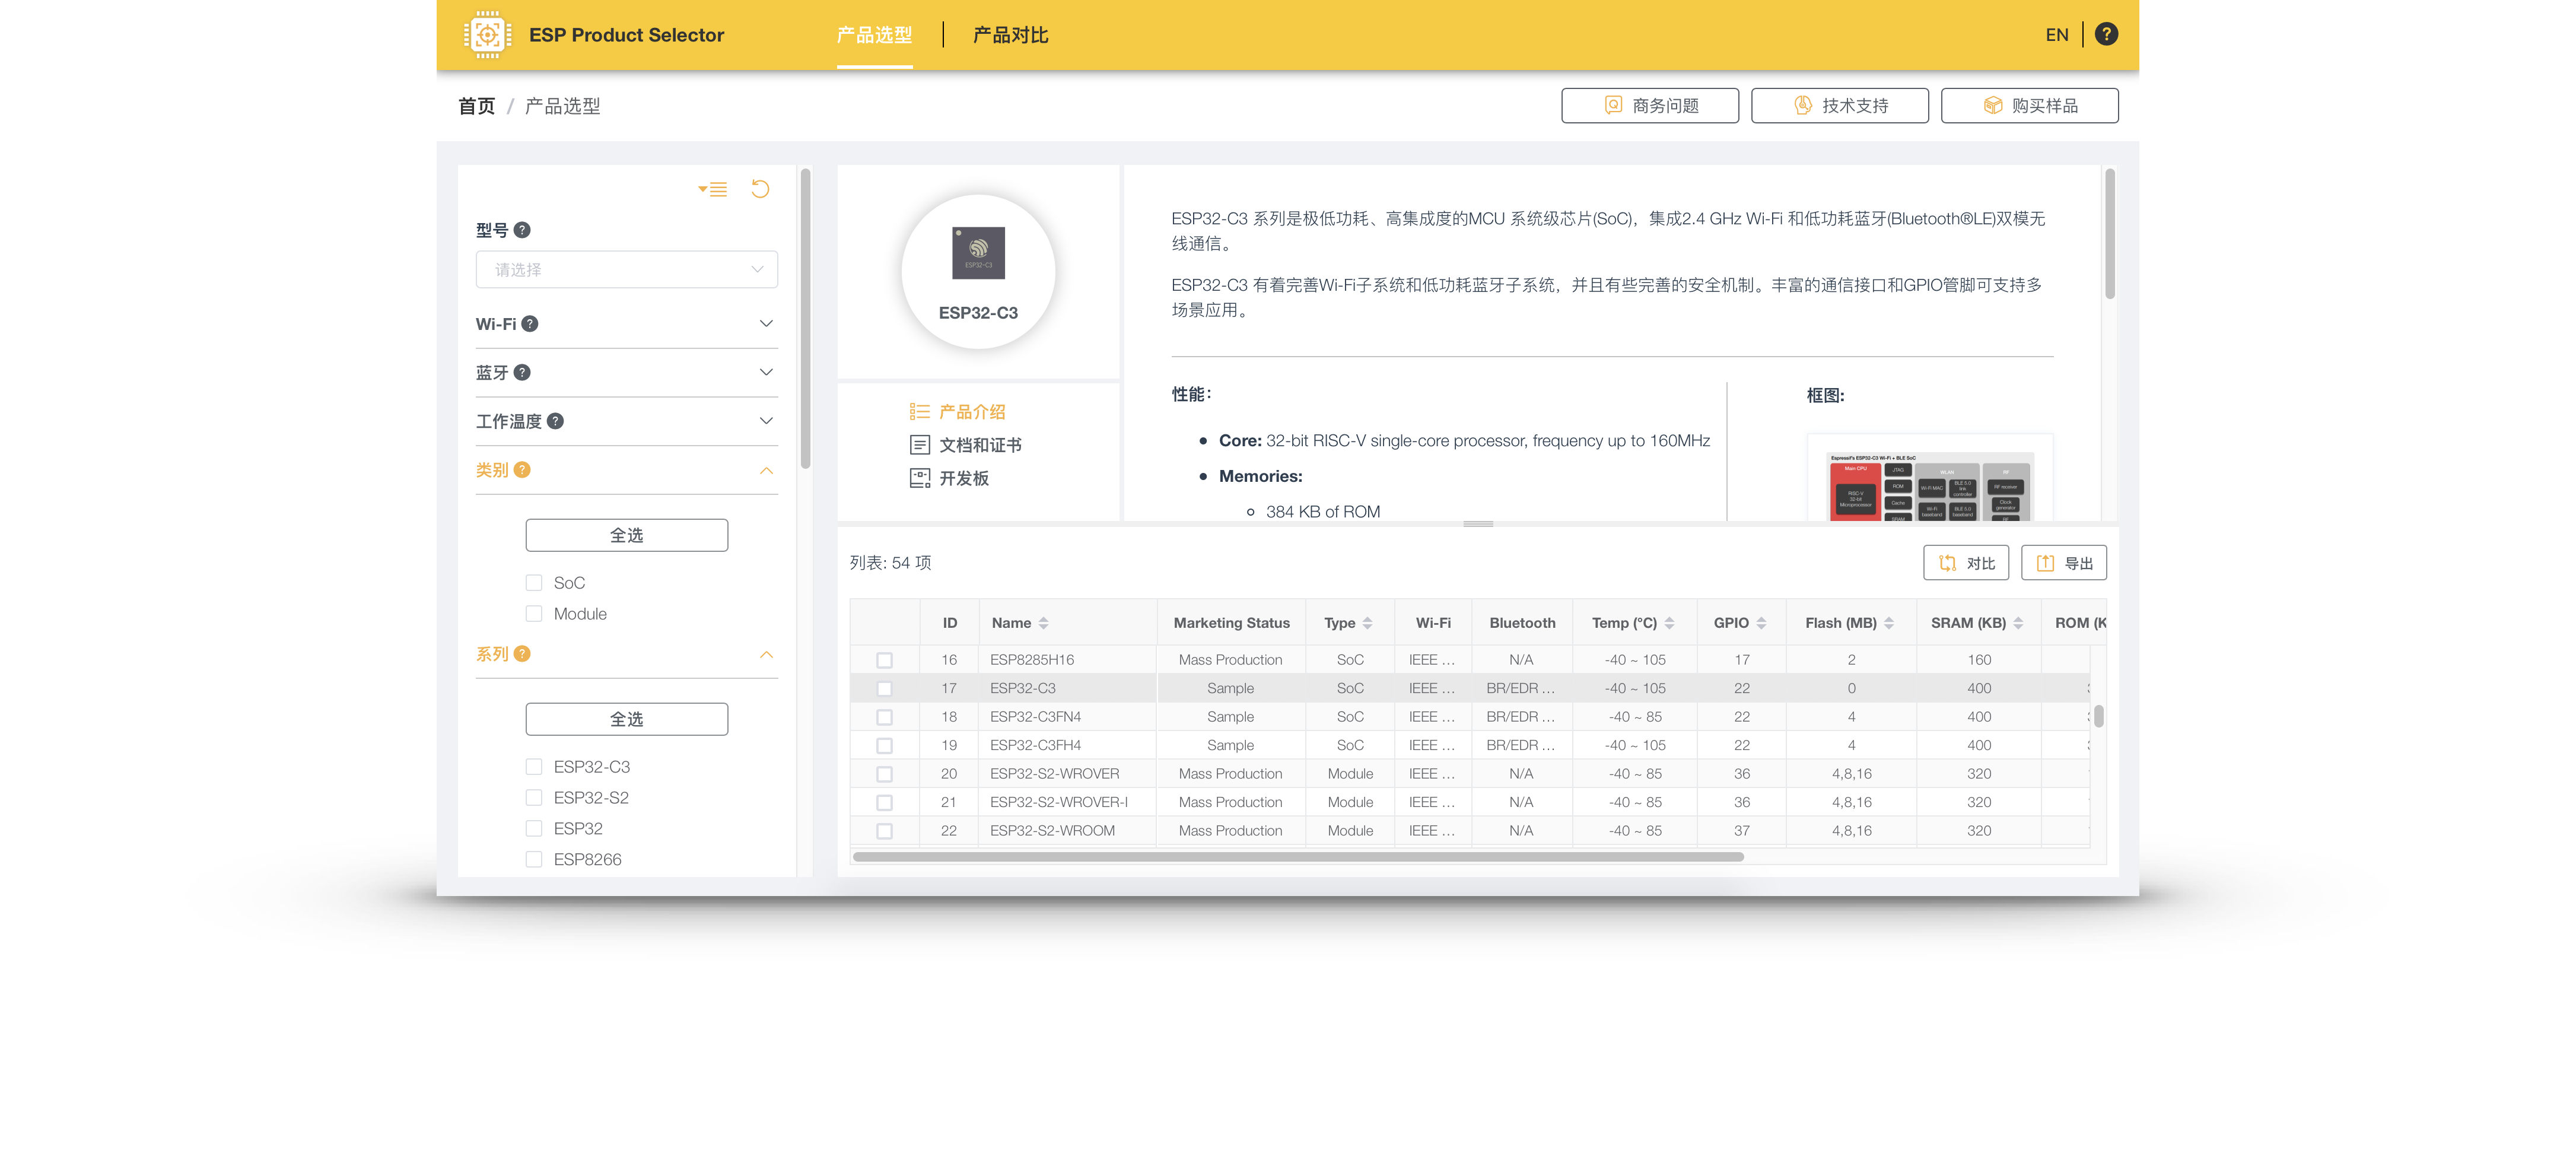Click help icon beside 工作温度 label

(556, 421)
